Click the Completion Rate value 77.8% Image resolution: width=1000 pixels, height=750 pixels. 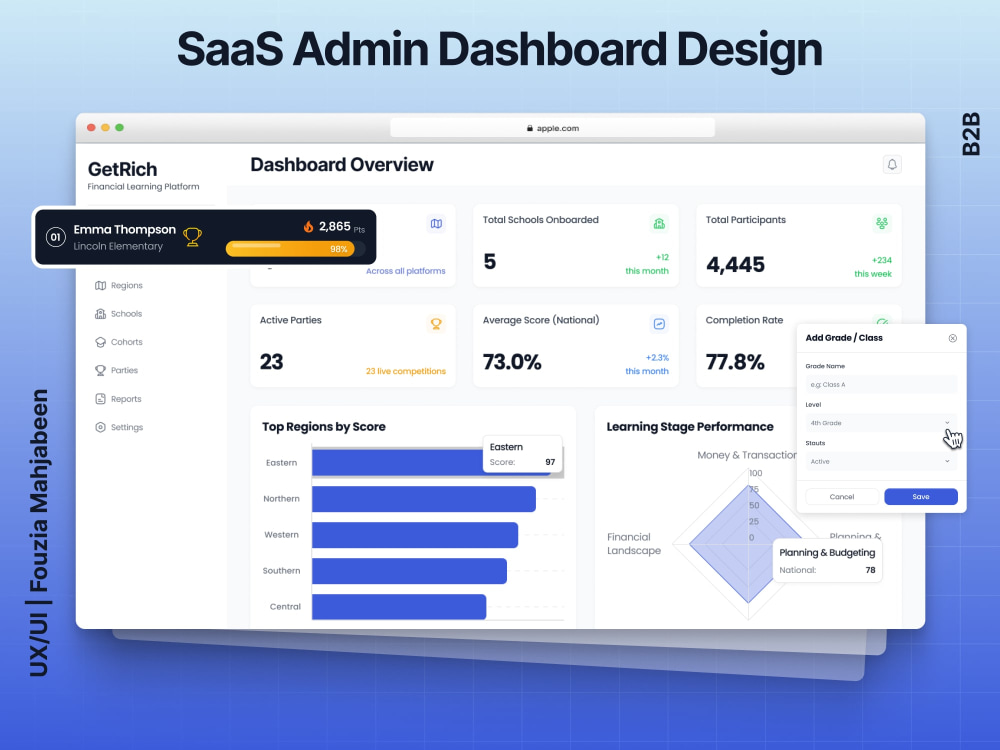pyautogui.click(x=735, y=362)
